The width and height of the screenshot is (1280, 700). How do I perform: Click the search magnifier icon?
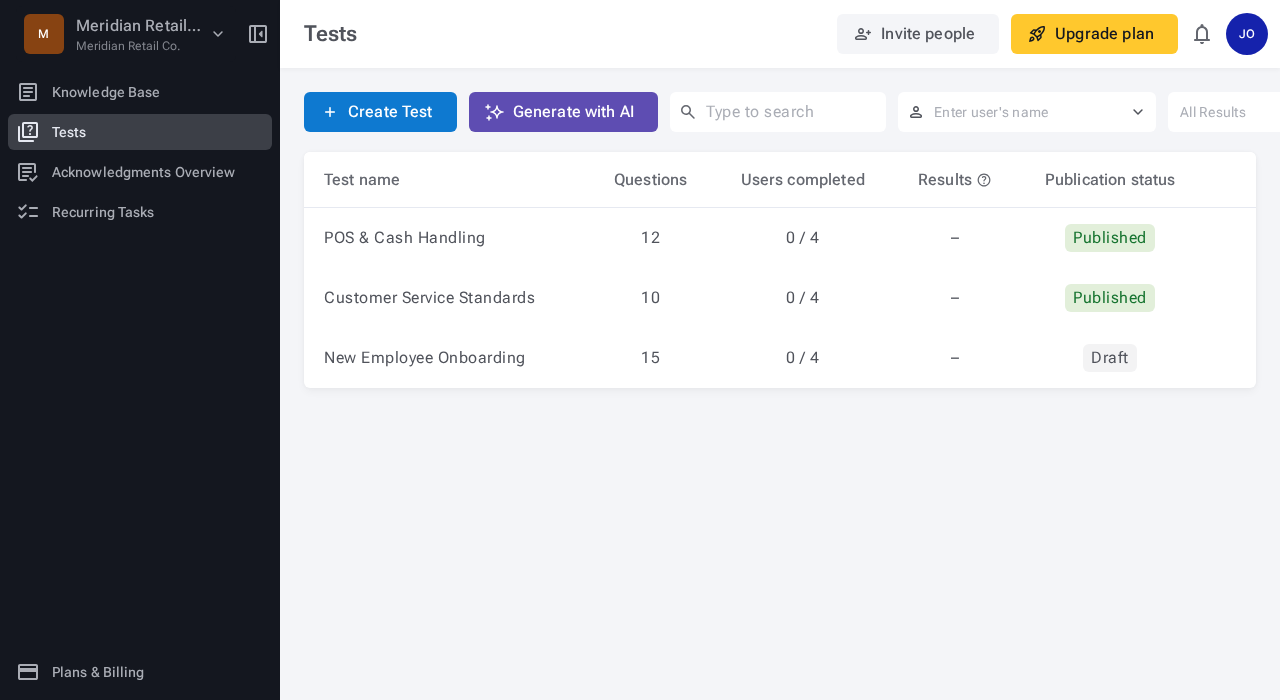point(688,112)
